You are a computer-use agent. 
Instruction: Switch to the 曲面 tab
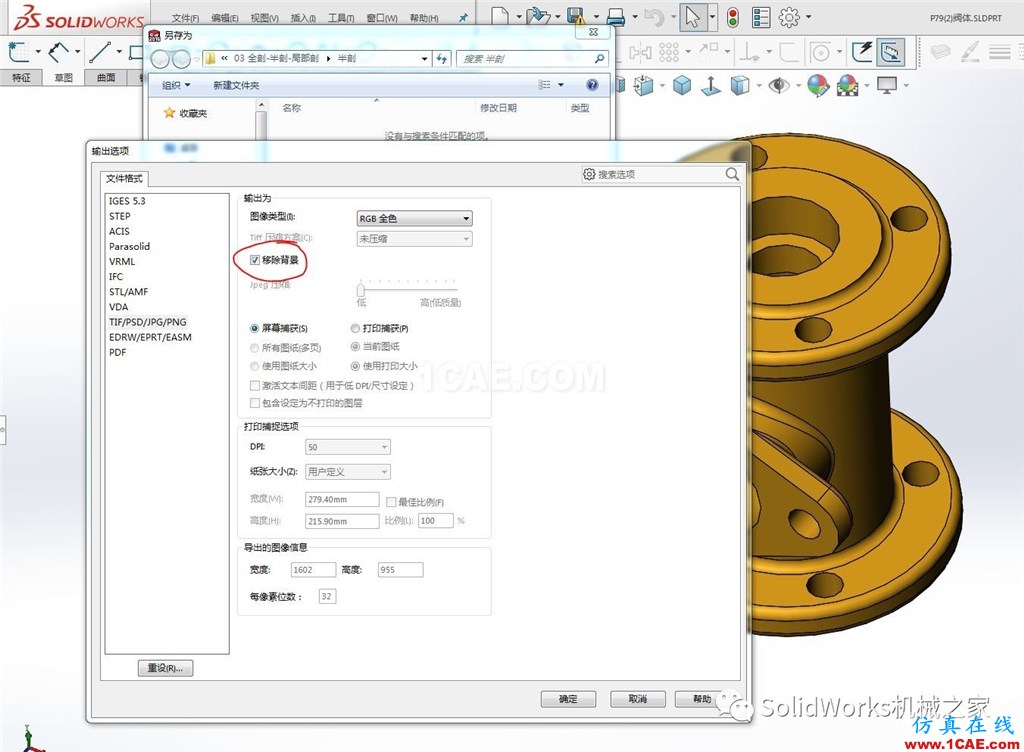(x=106, y=78)
